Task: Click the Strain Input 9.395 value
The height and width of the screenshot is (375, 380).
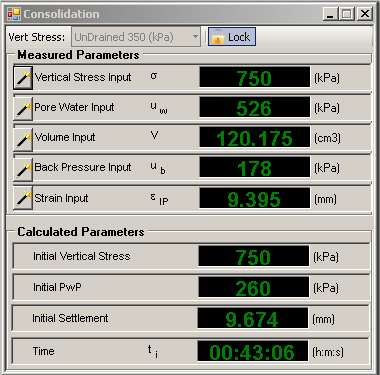Action: click(255, 198)
